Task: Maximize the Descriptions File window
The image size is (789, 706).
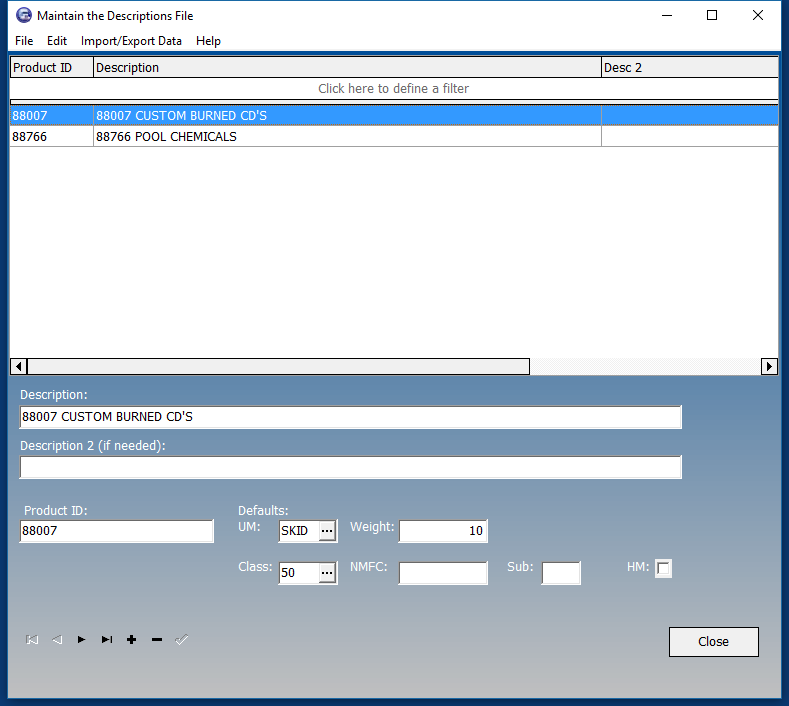Action: coord(712,16)
